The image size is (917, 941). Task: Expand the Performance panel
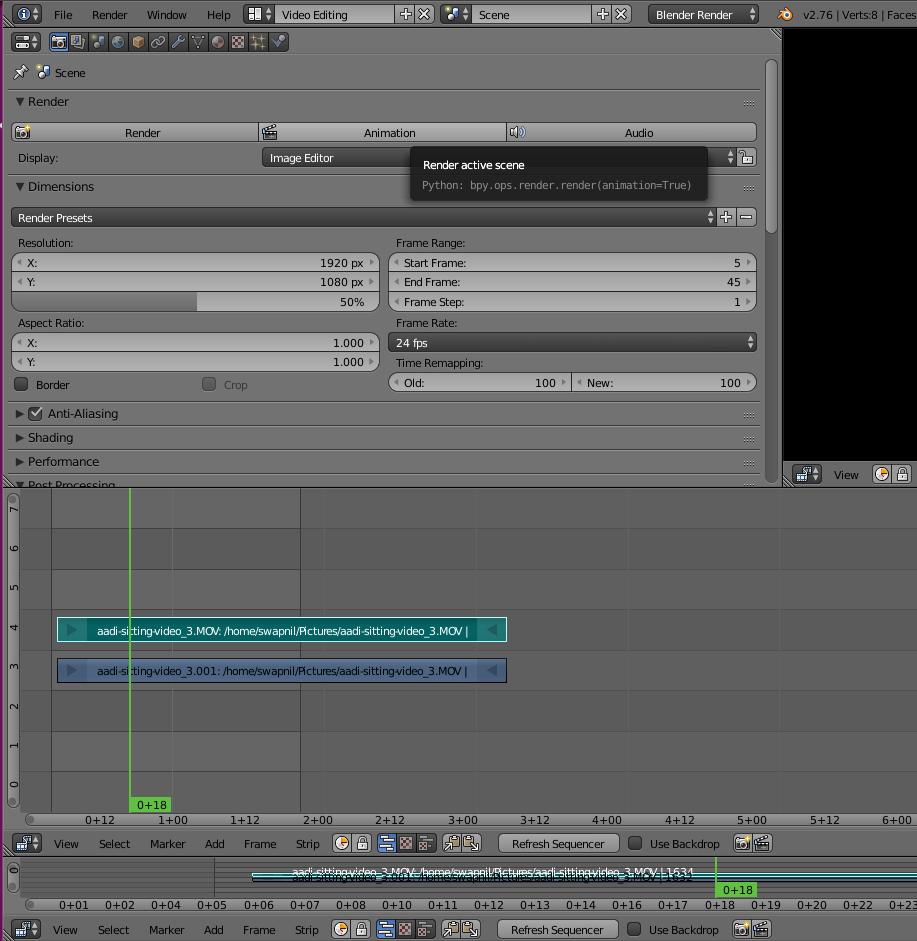[x=20, y=461]
